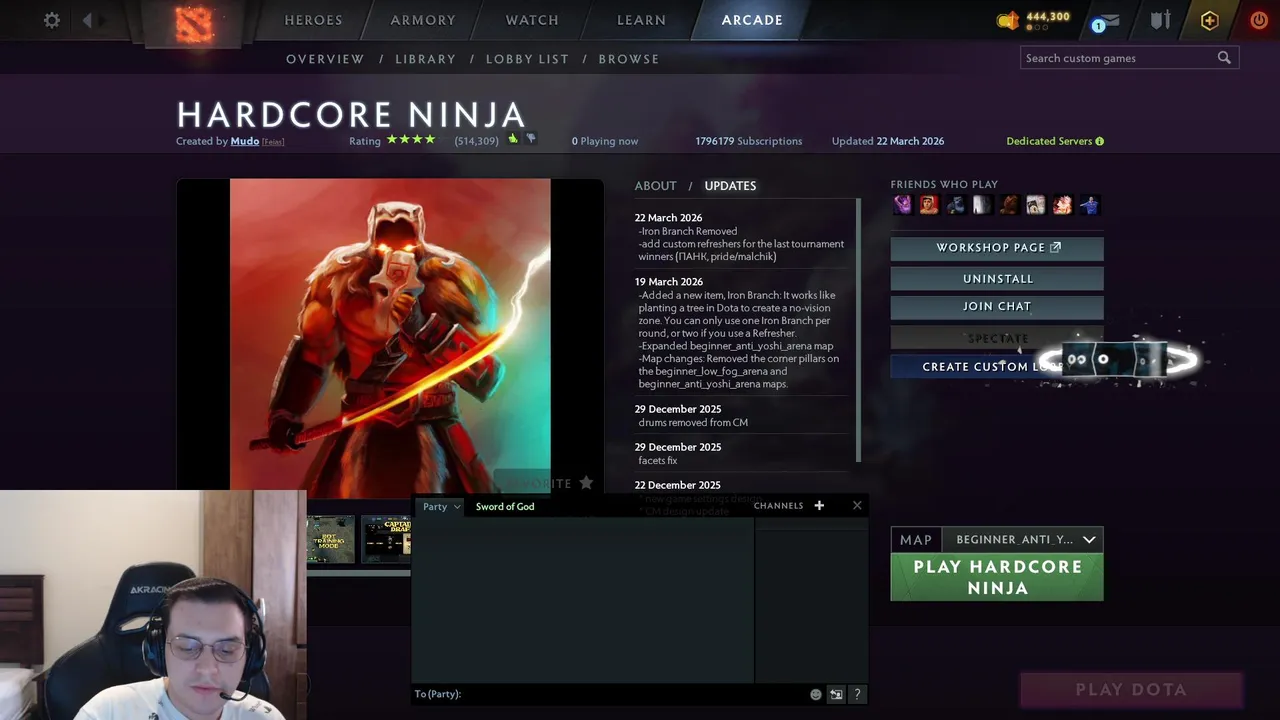Click the 0 Playing now text

[605, 141]
